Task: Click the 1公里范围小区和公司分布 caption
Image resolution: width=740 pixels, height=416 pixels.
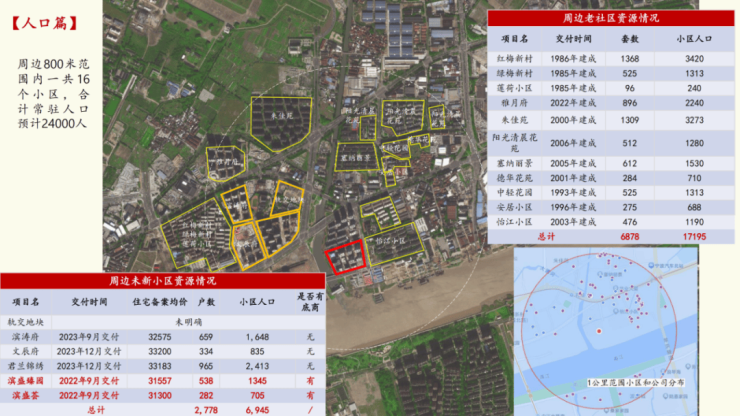Action: point(636,383)
